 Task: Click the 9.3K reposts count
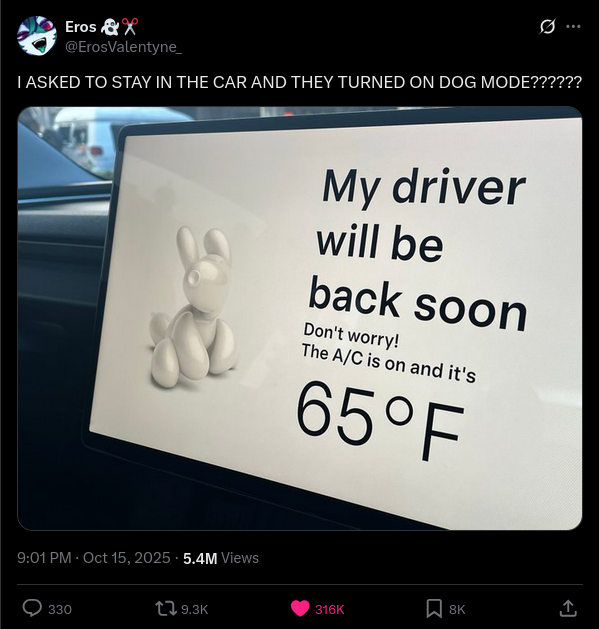coord(195,609)
